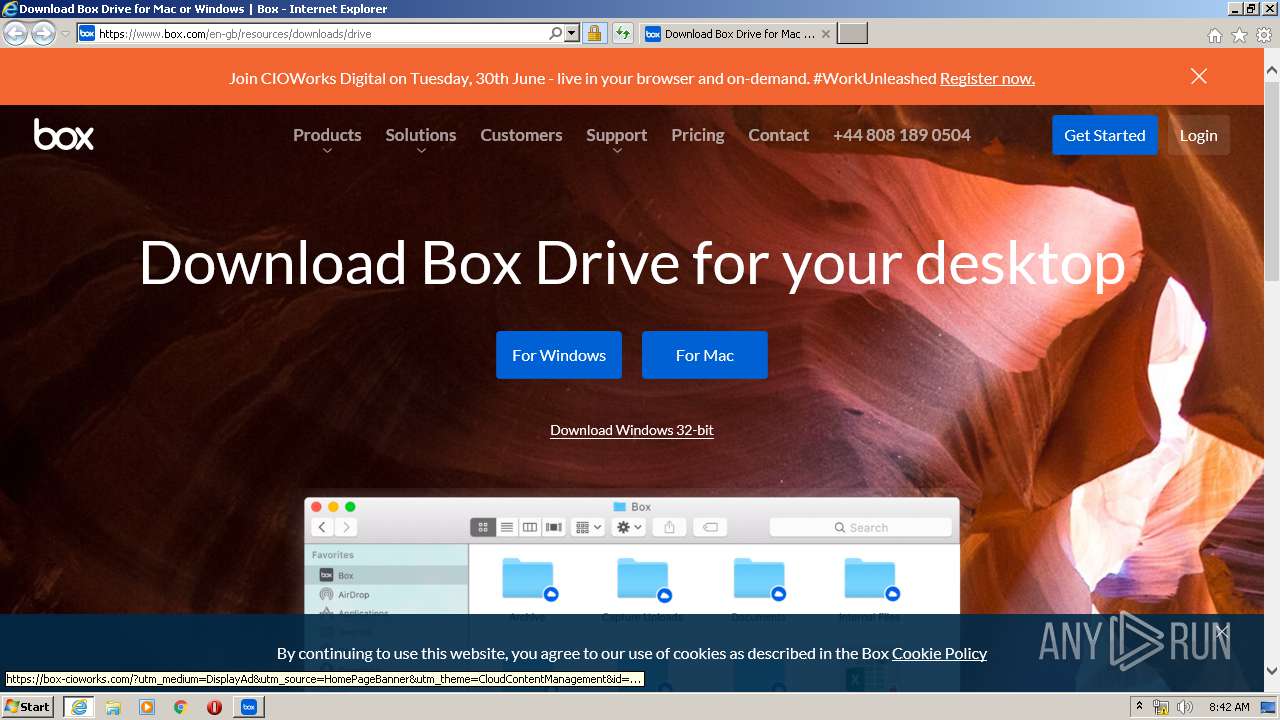Expand the Support menu

click(x=616, y=136)
